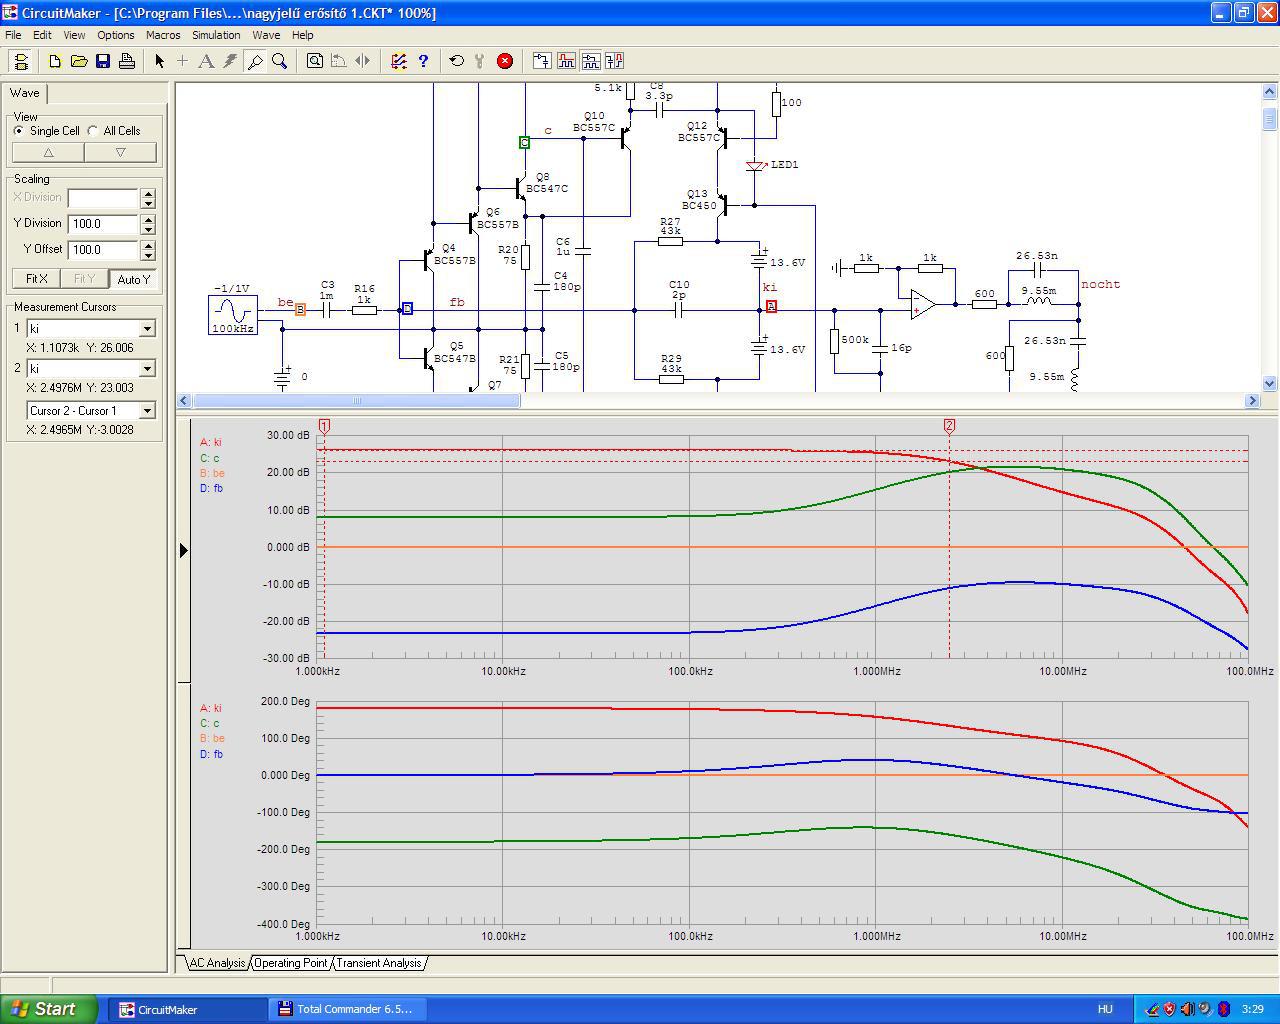Click the Print icon in toolbar
The width and height of the screenshot is (1280, 1024).
(127, 61)
